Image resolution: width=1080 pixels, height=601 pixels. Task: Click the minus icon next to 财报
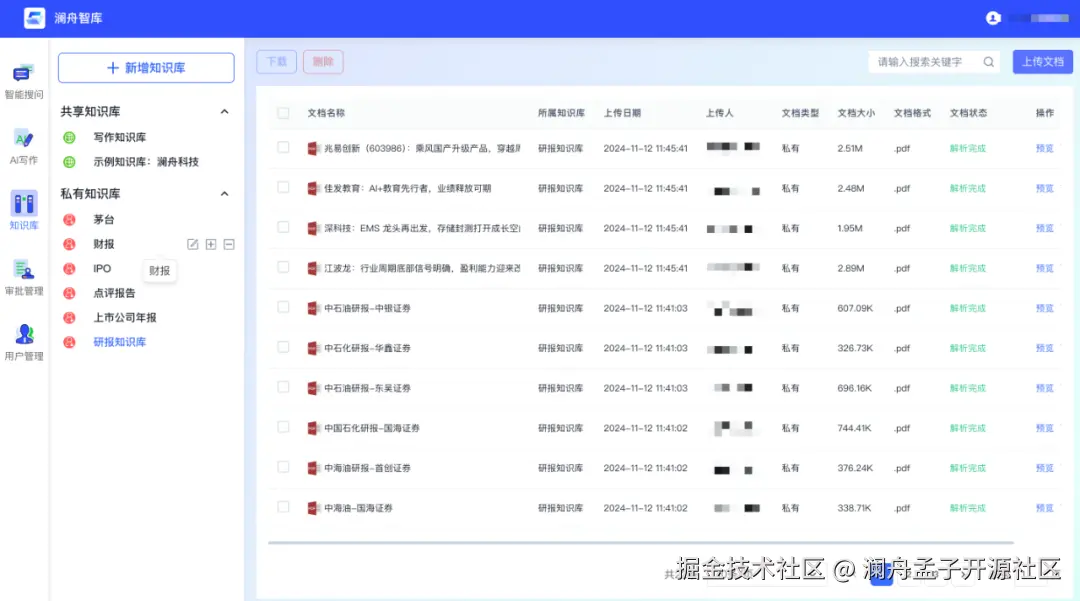[229, 244]
